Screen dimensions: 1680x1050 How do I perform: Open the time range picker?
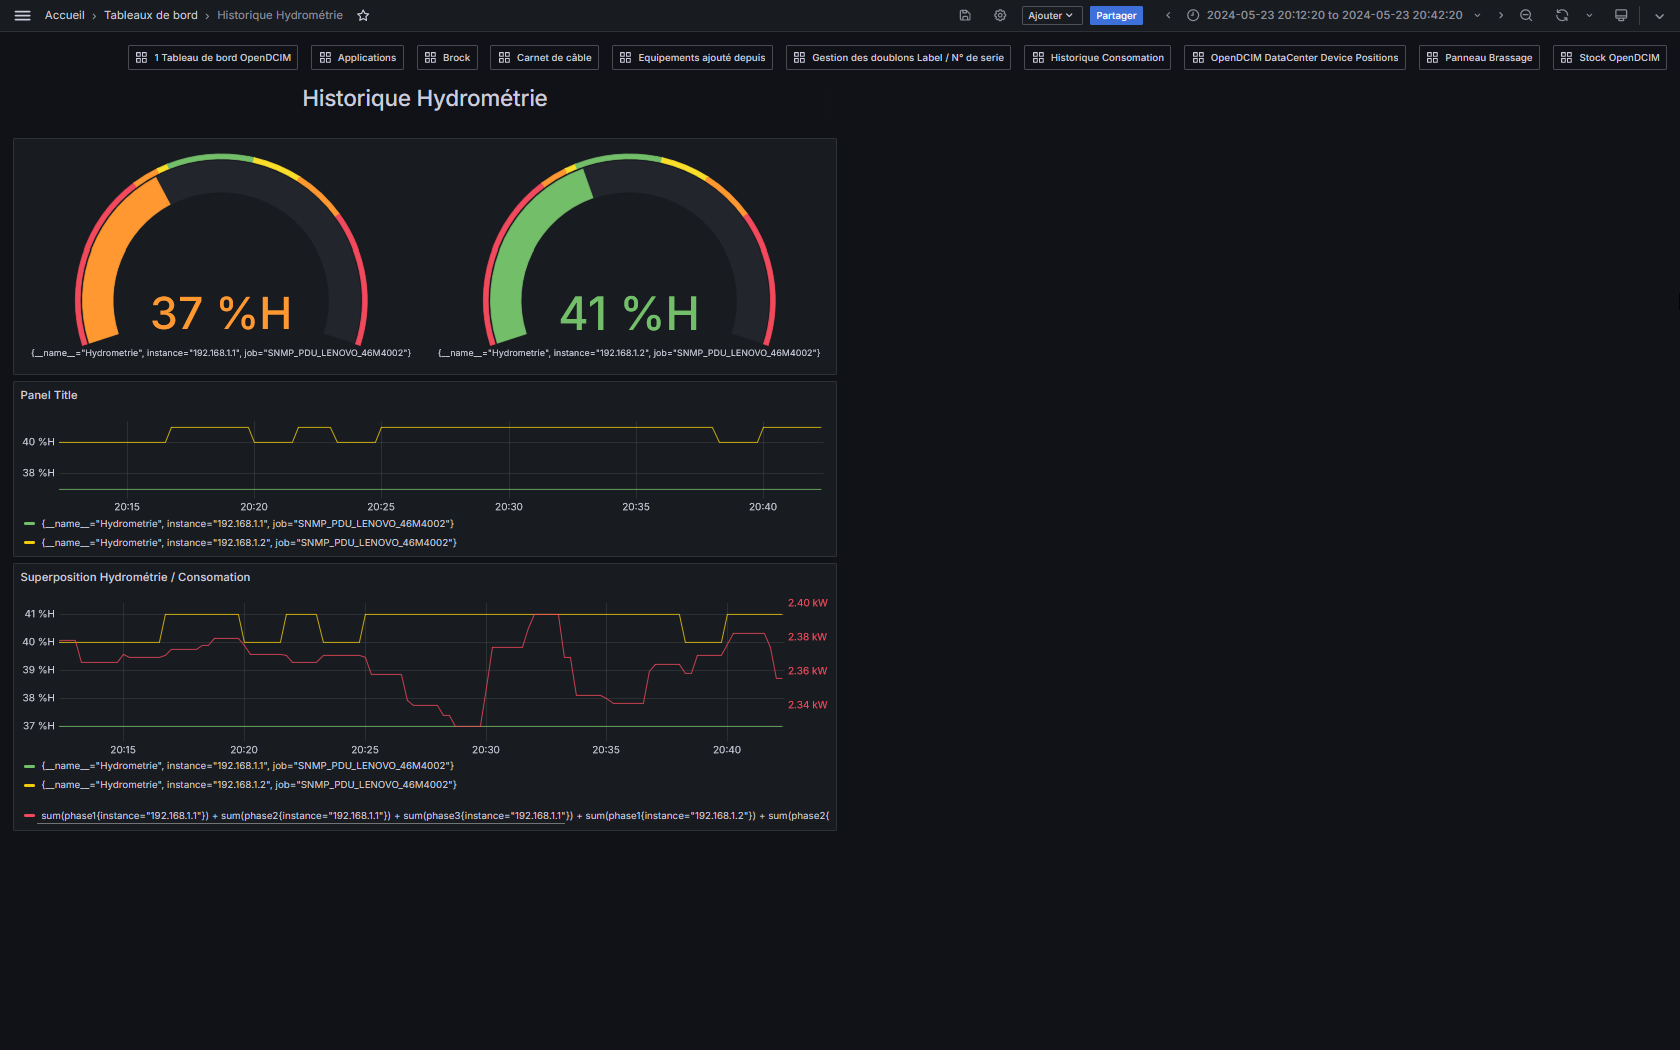1334,15
